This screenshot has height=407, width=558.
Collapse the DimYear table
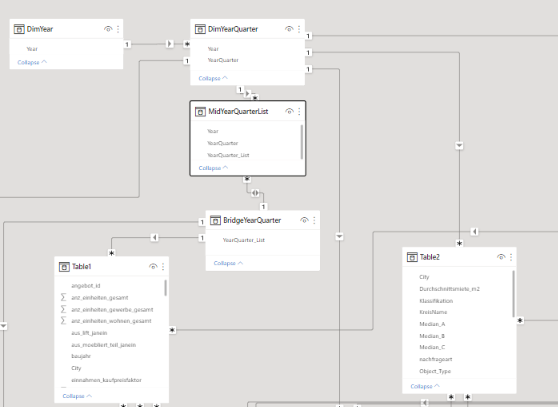(32, 62)
